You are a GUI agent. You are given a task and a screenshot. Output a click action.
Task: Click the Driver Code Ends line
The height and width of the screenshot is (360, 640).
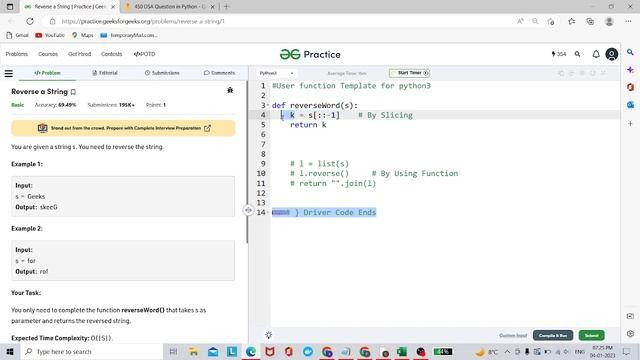click(x=324, y=213)
